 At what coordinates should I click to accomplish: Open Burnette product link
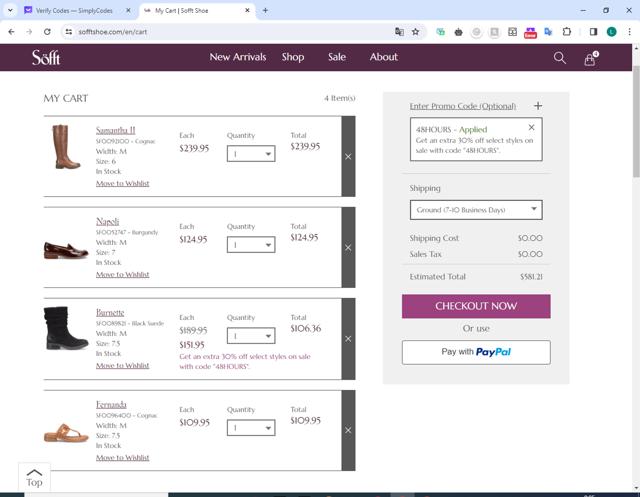pyautogui.click(x=110, y=313)
